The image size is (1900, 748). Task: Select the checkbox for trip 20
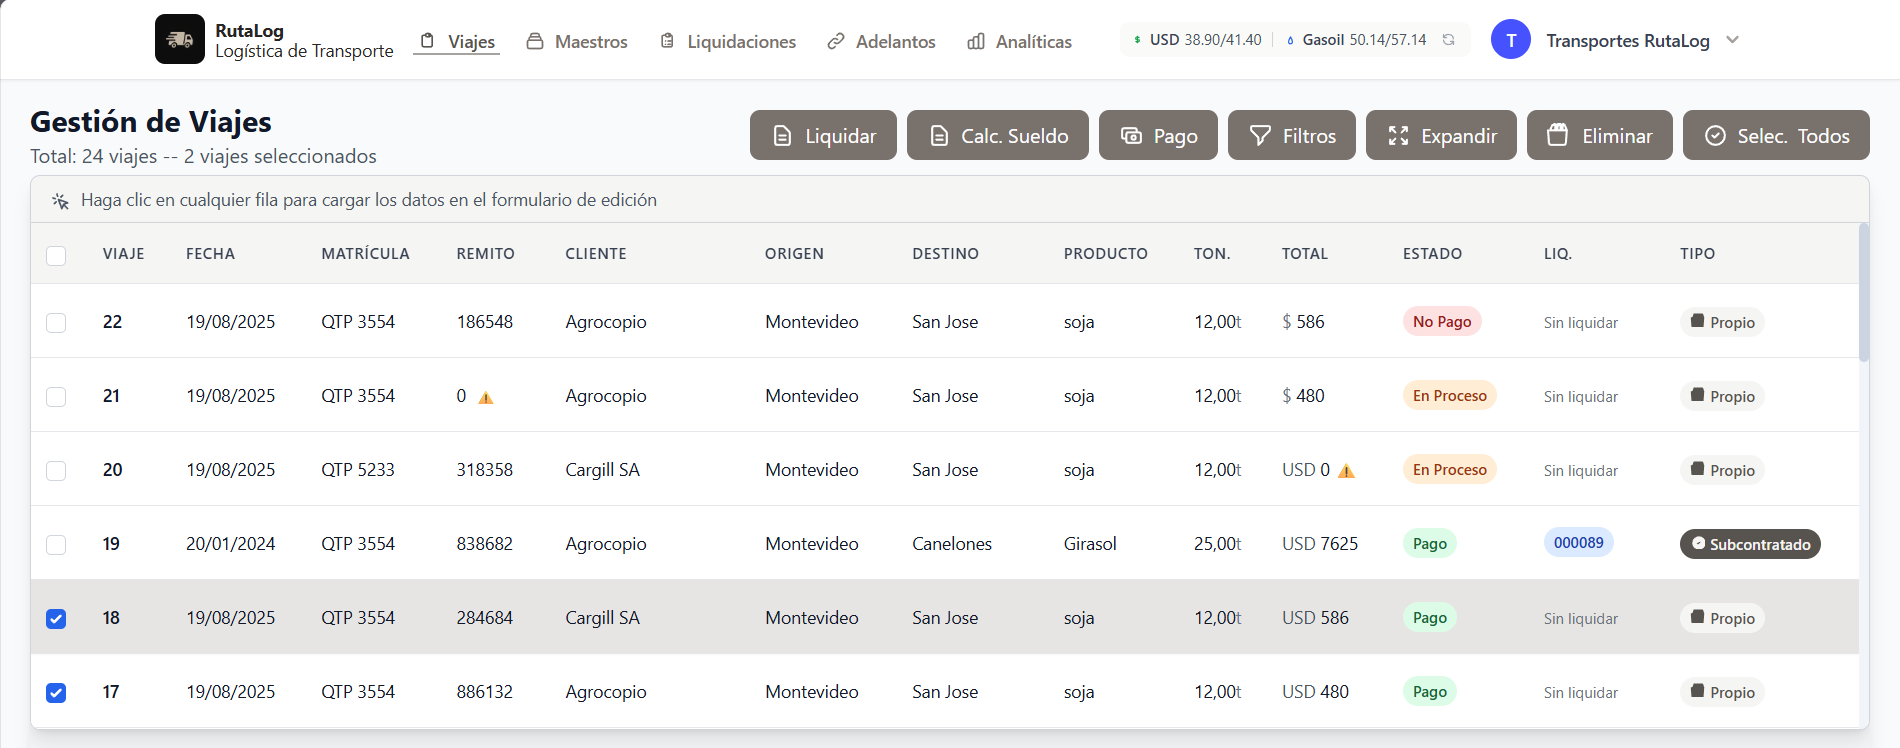[56, 471]
